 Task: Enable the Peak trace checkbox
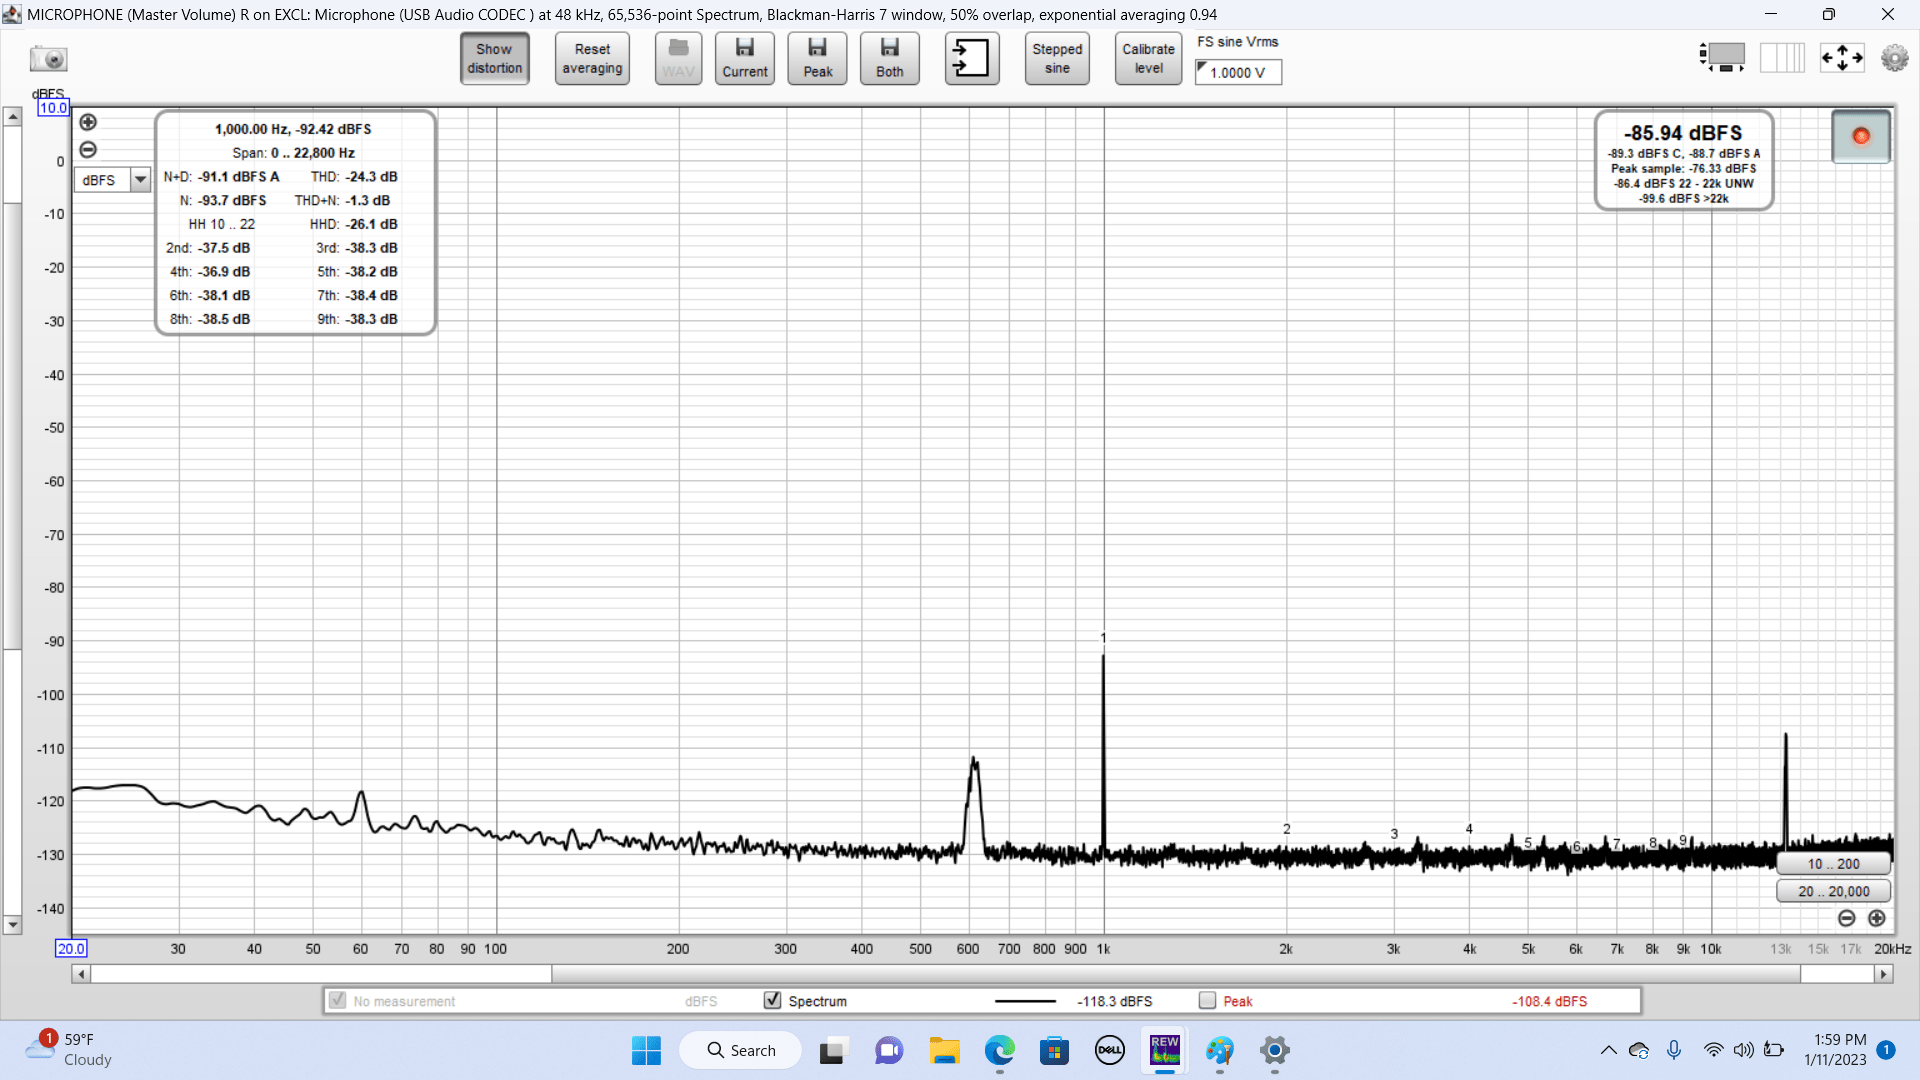tap(1207, 1001)
